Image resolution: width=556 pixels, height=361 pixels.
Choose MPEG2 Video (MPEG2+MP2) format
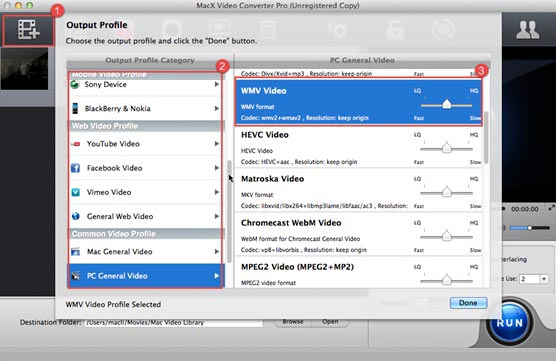click(358, 272)
